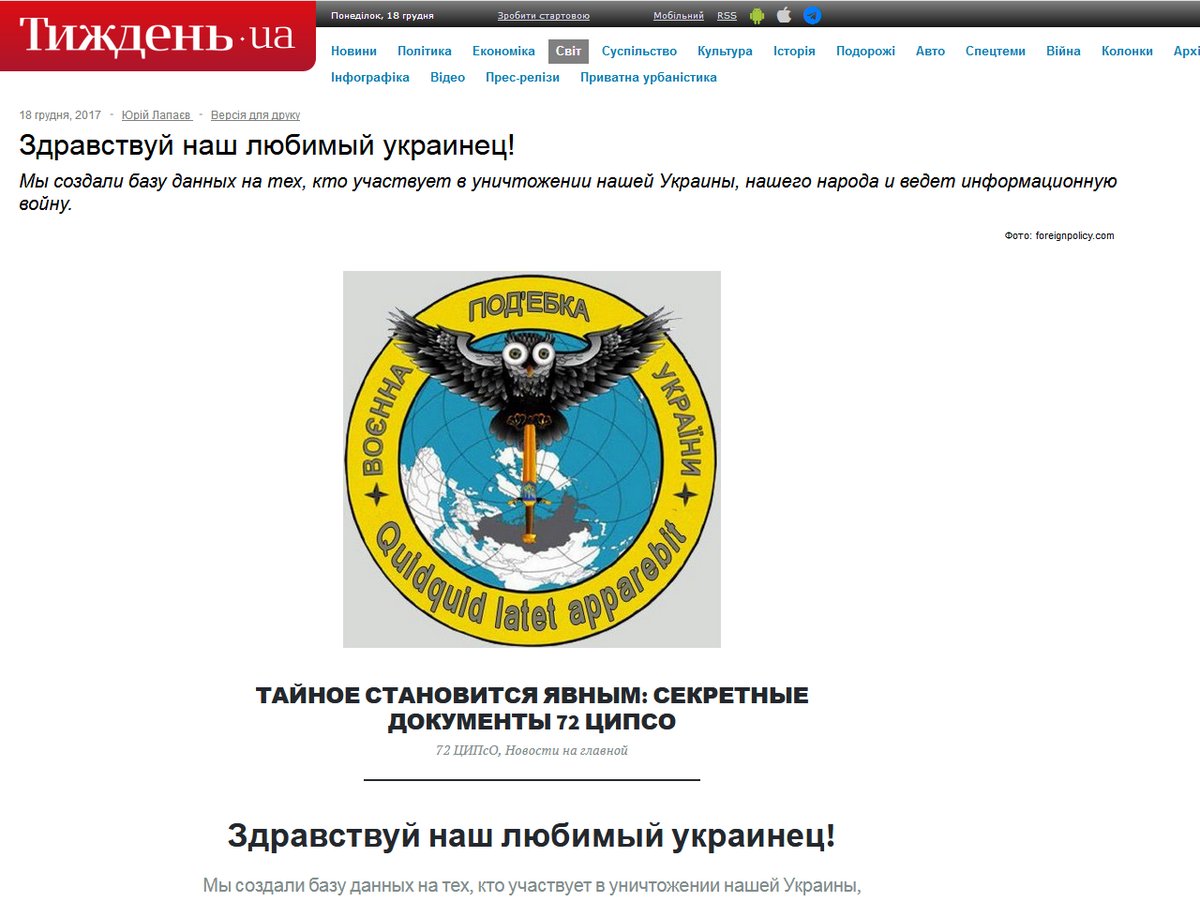Open the Культура menu section
The width and height of the screenshot is (1200, 902).
pyautogui.click(x=725, y=51)
